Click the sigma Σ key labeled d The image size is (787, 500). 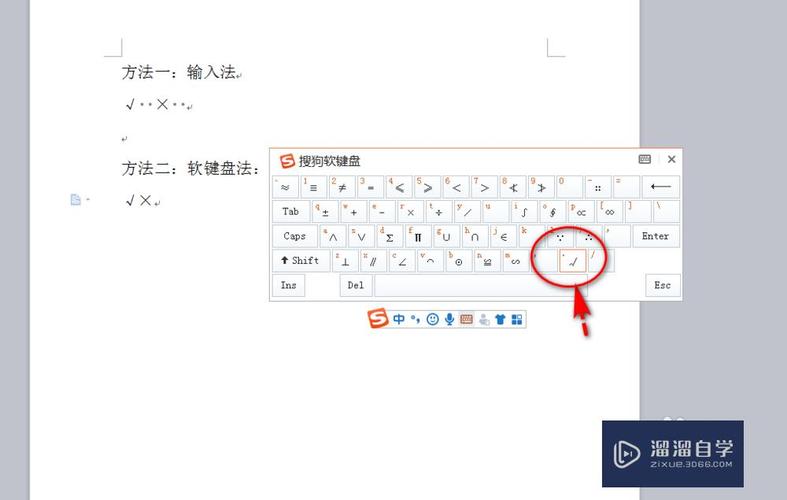[390, 236]
